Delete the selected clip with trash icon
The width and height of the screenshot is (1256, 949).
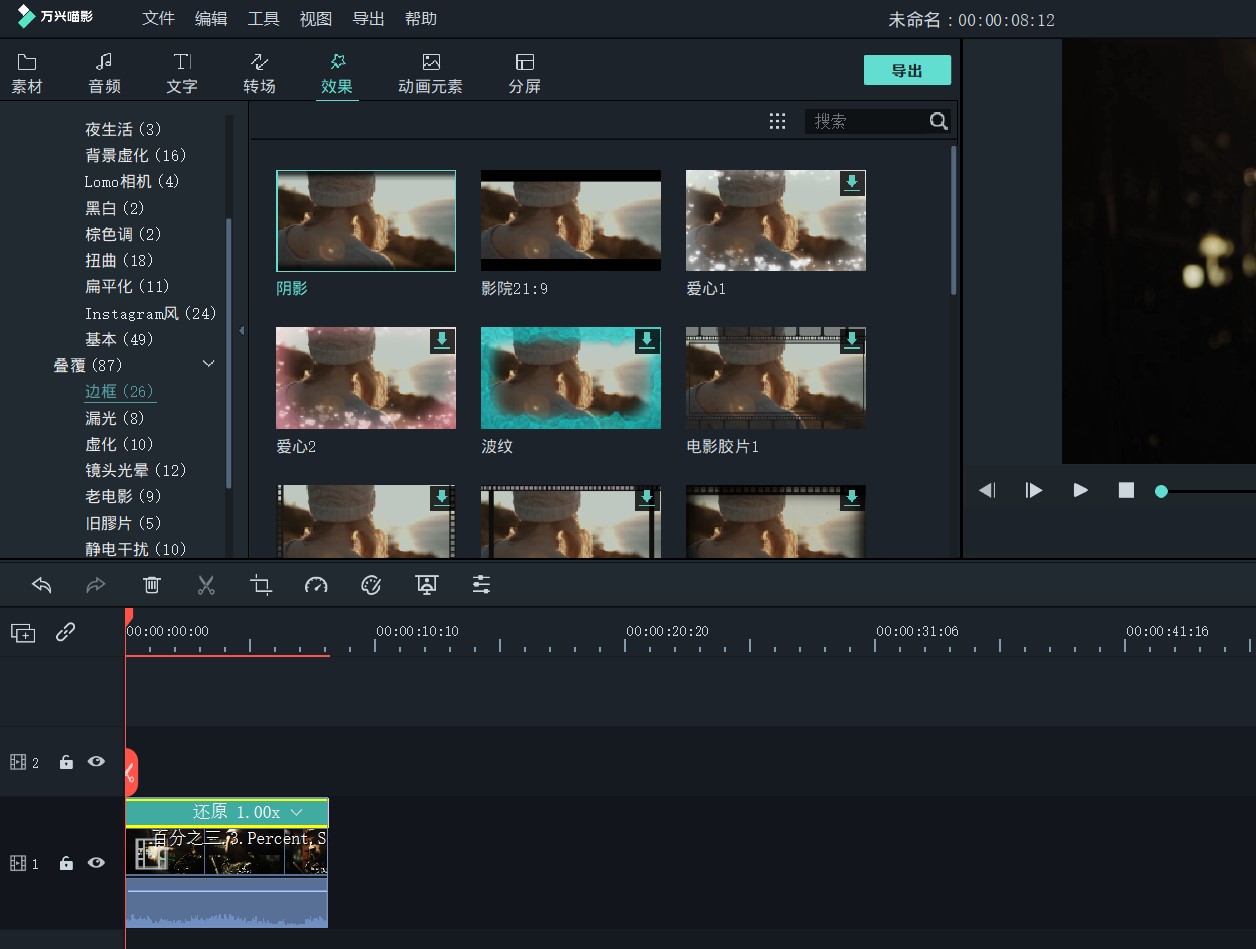151,585
